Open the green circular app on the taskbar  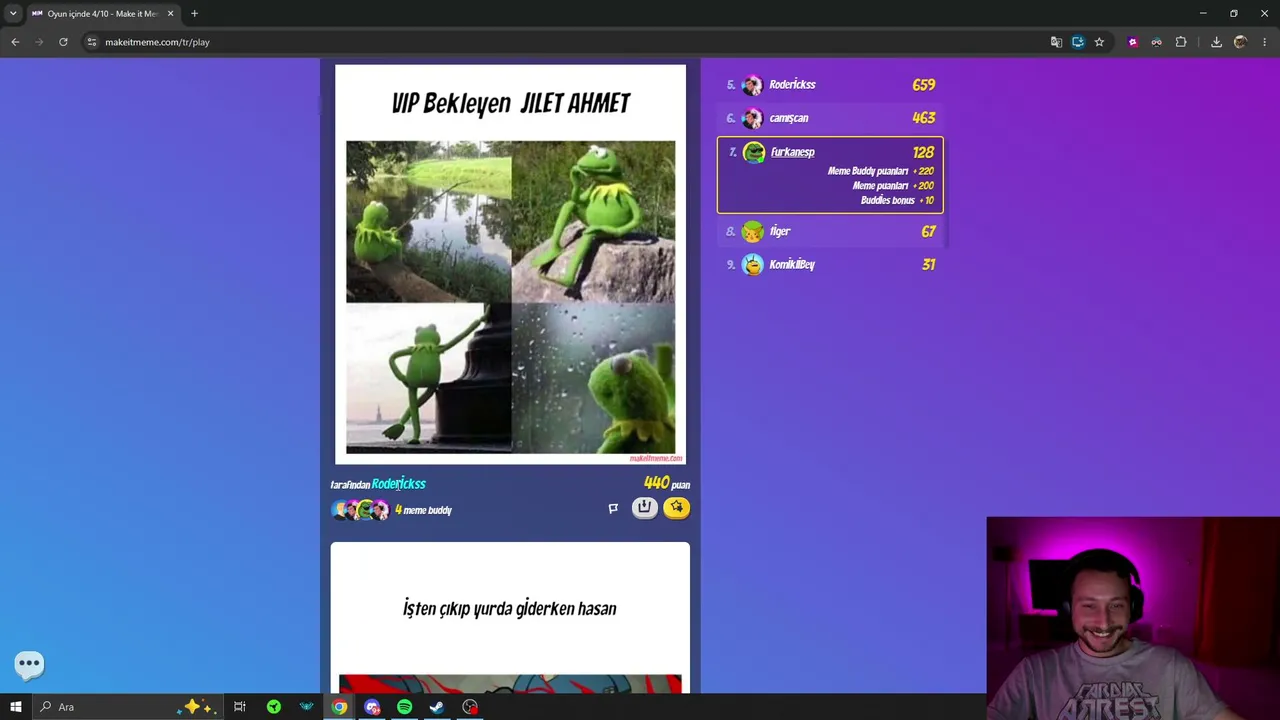click(x=274, y=707)
